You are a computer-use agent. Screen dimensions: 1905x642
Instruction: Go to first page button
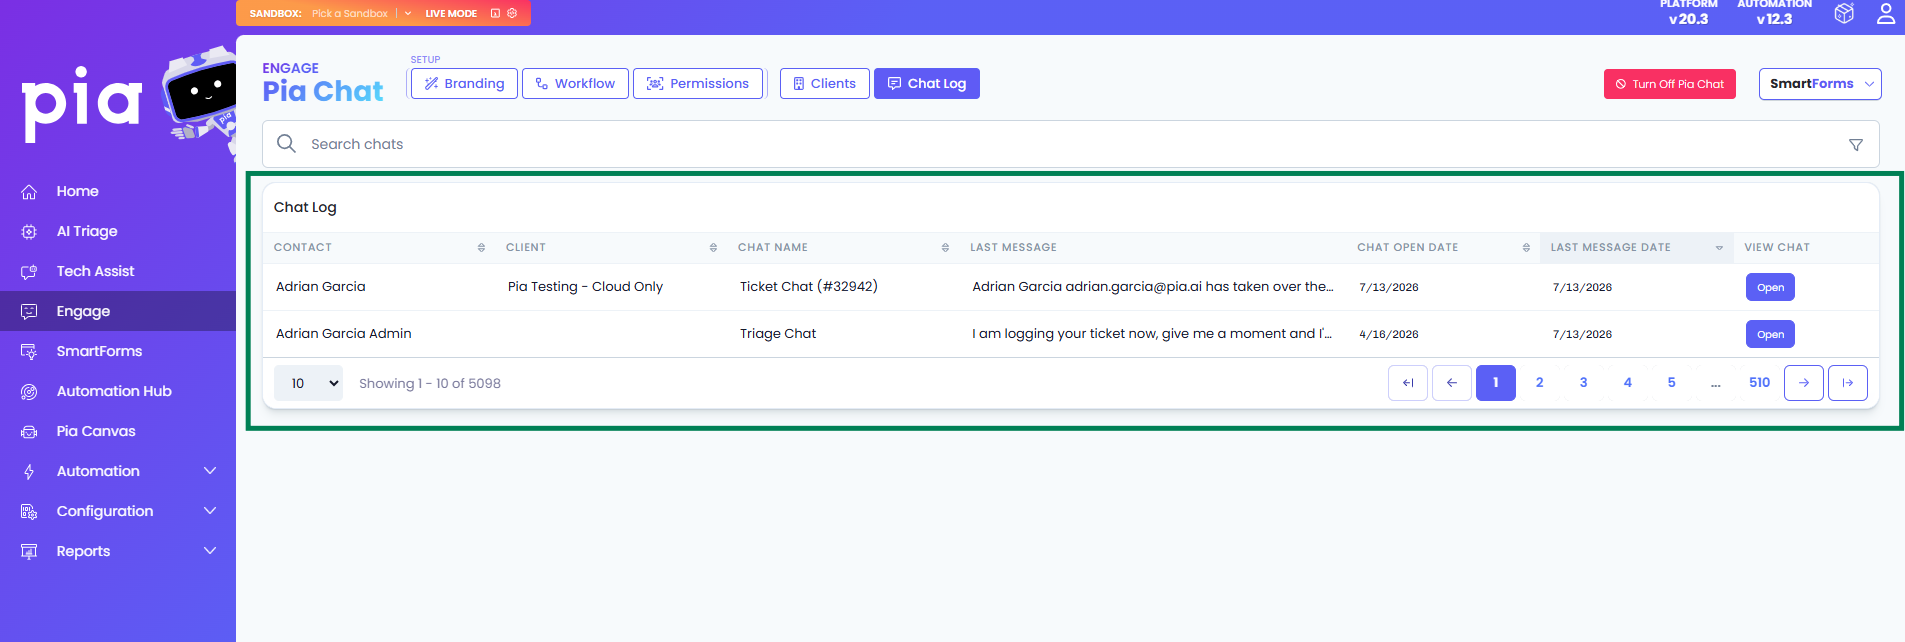tap(1408, 383)
